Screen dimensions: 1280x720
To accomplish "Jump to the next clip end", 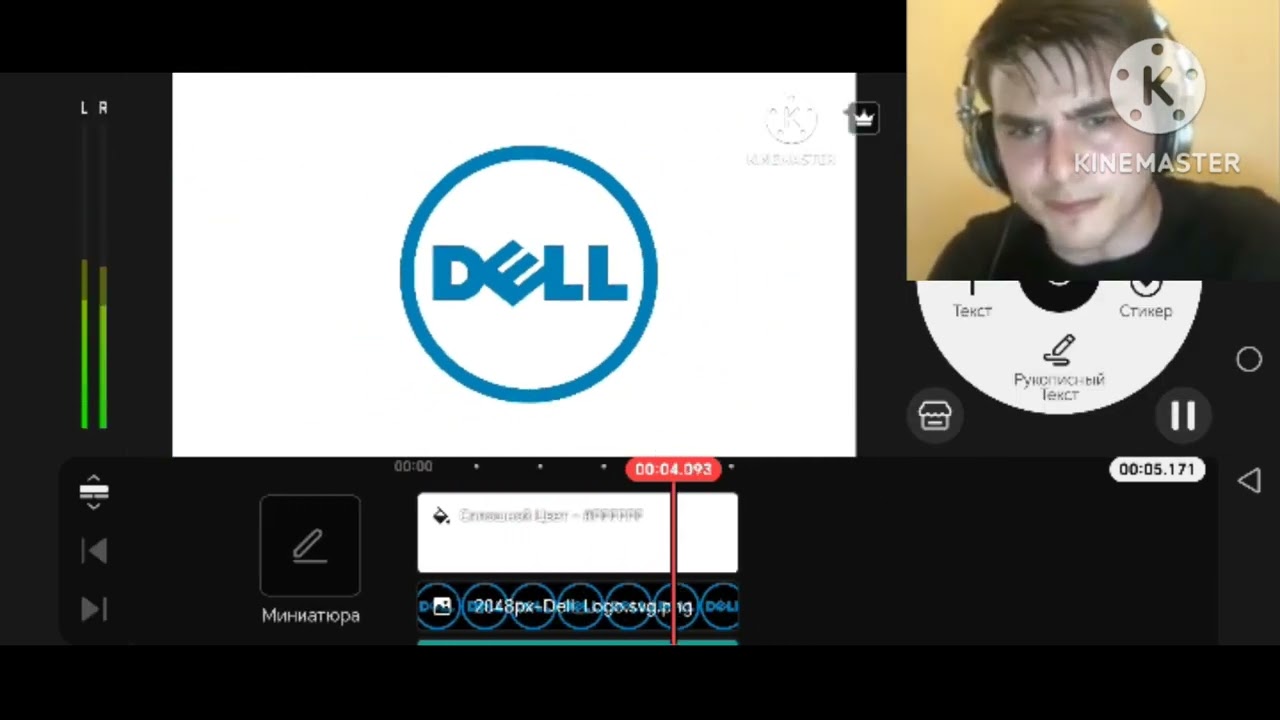I will click(x=94, y=609).
